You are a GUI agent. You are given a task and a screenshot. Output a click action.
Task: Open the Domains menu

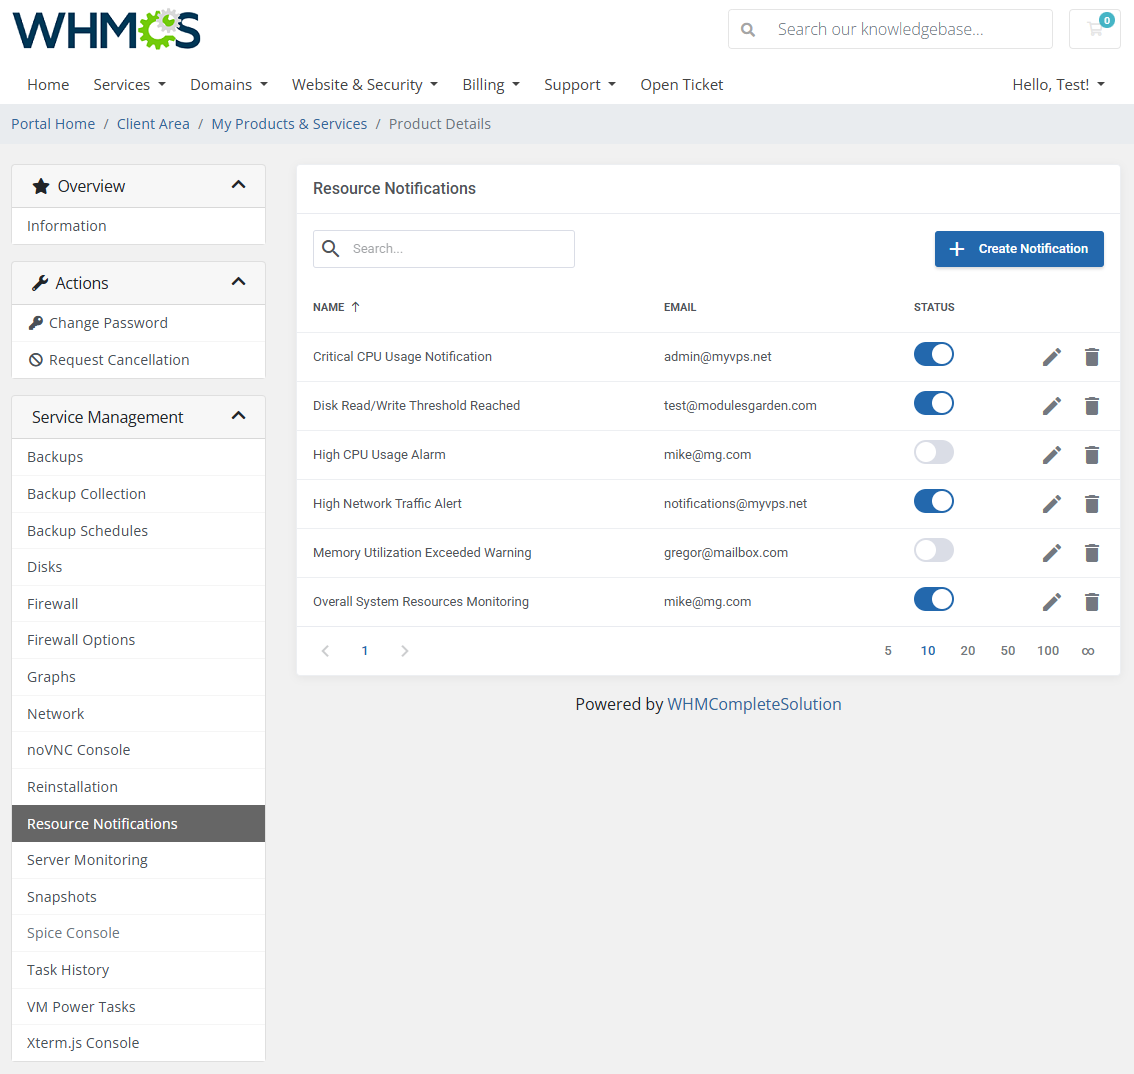(x=228, y=84)
